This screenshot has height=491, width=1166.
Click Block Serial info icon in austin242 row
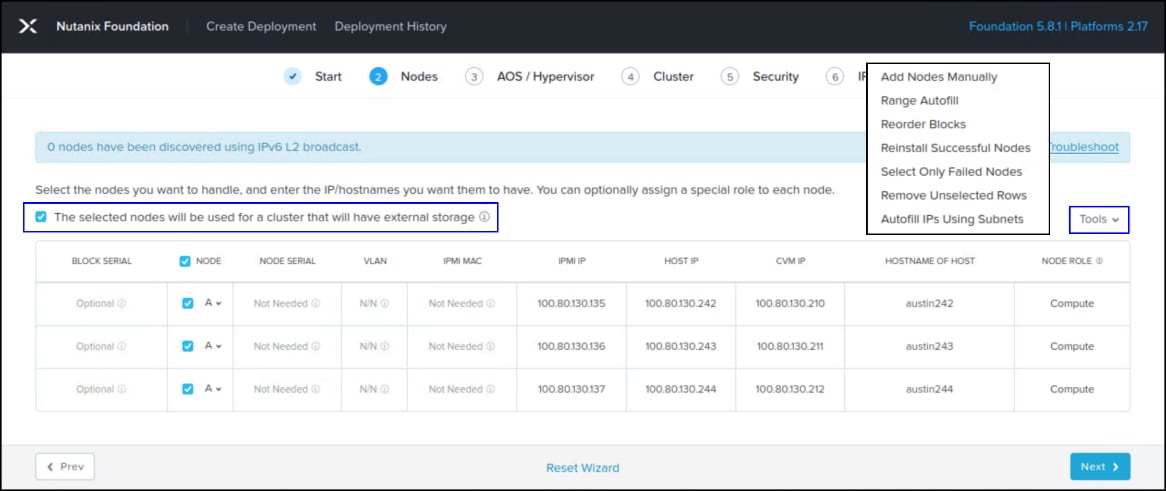click(121, 304)
